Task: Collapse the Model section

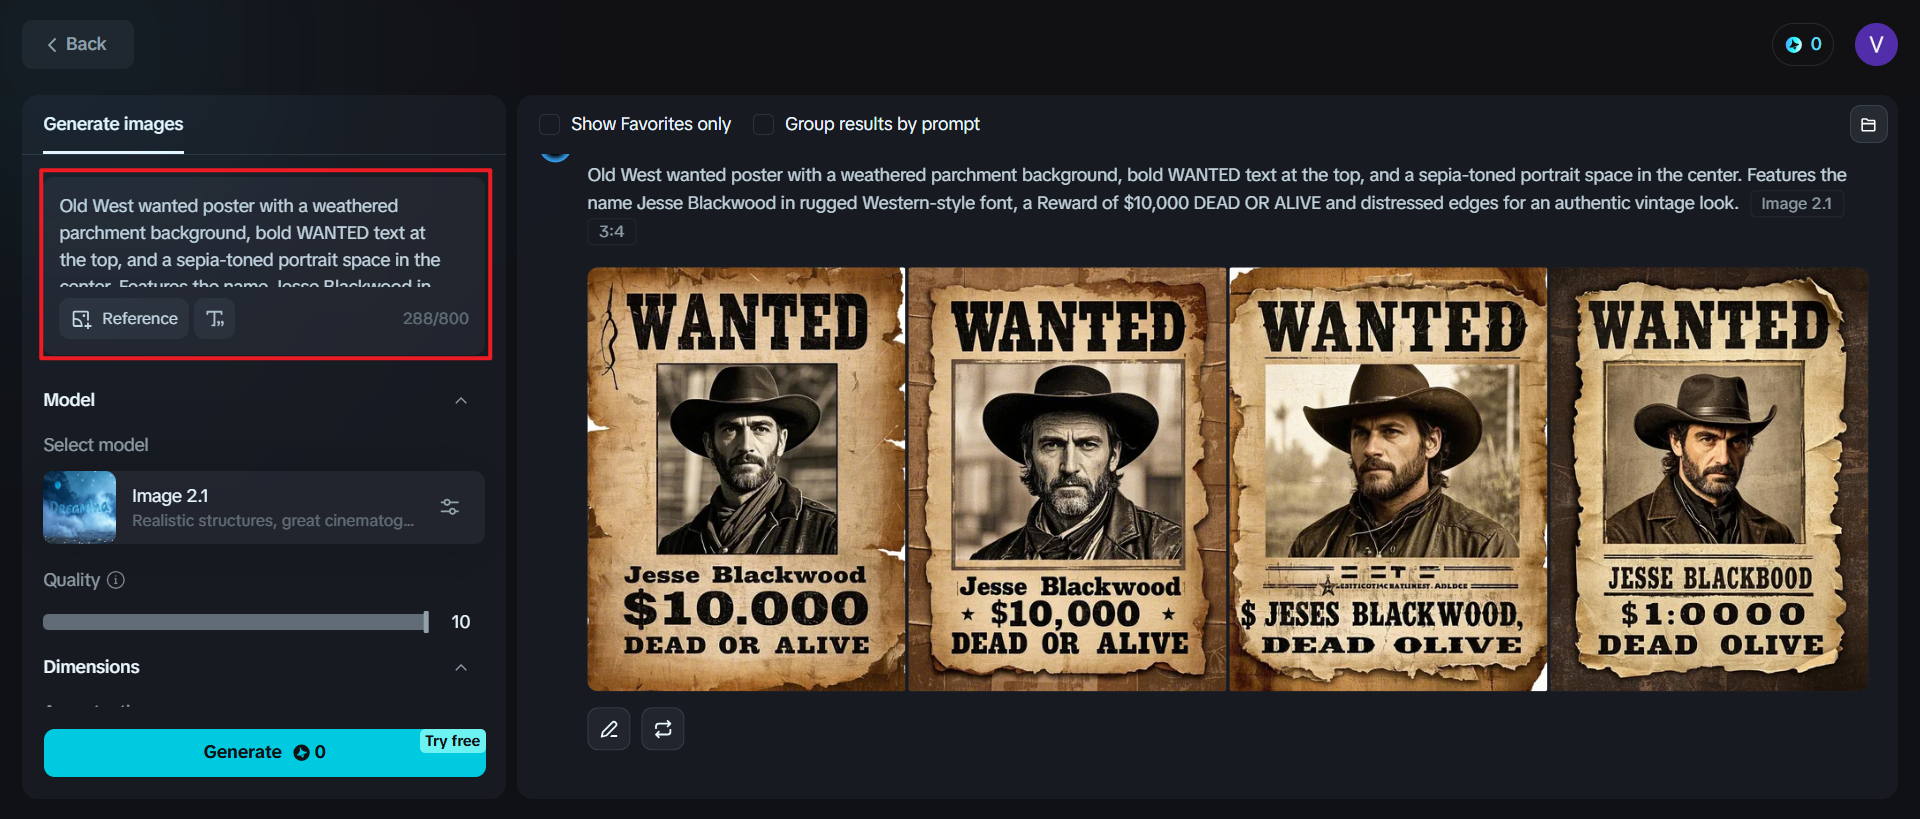Action: 461,400
